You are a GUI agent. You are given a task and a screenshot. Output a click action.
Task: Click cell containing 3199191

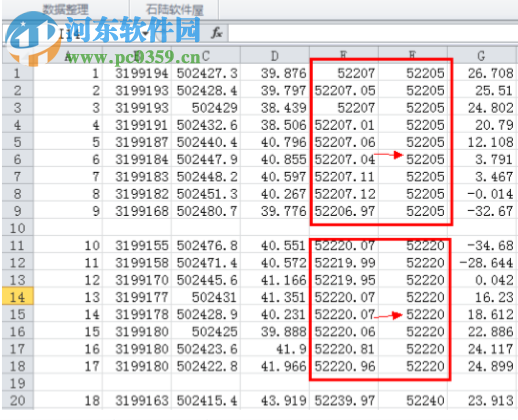(137, 125)
